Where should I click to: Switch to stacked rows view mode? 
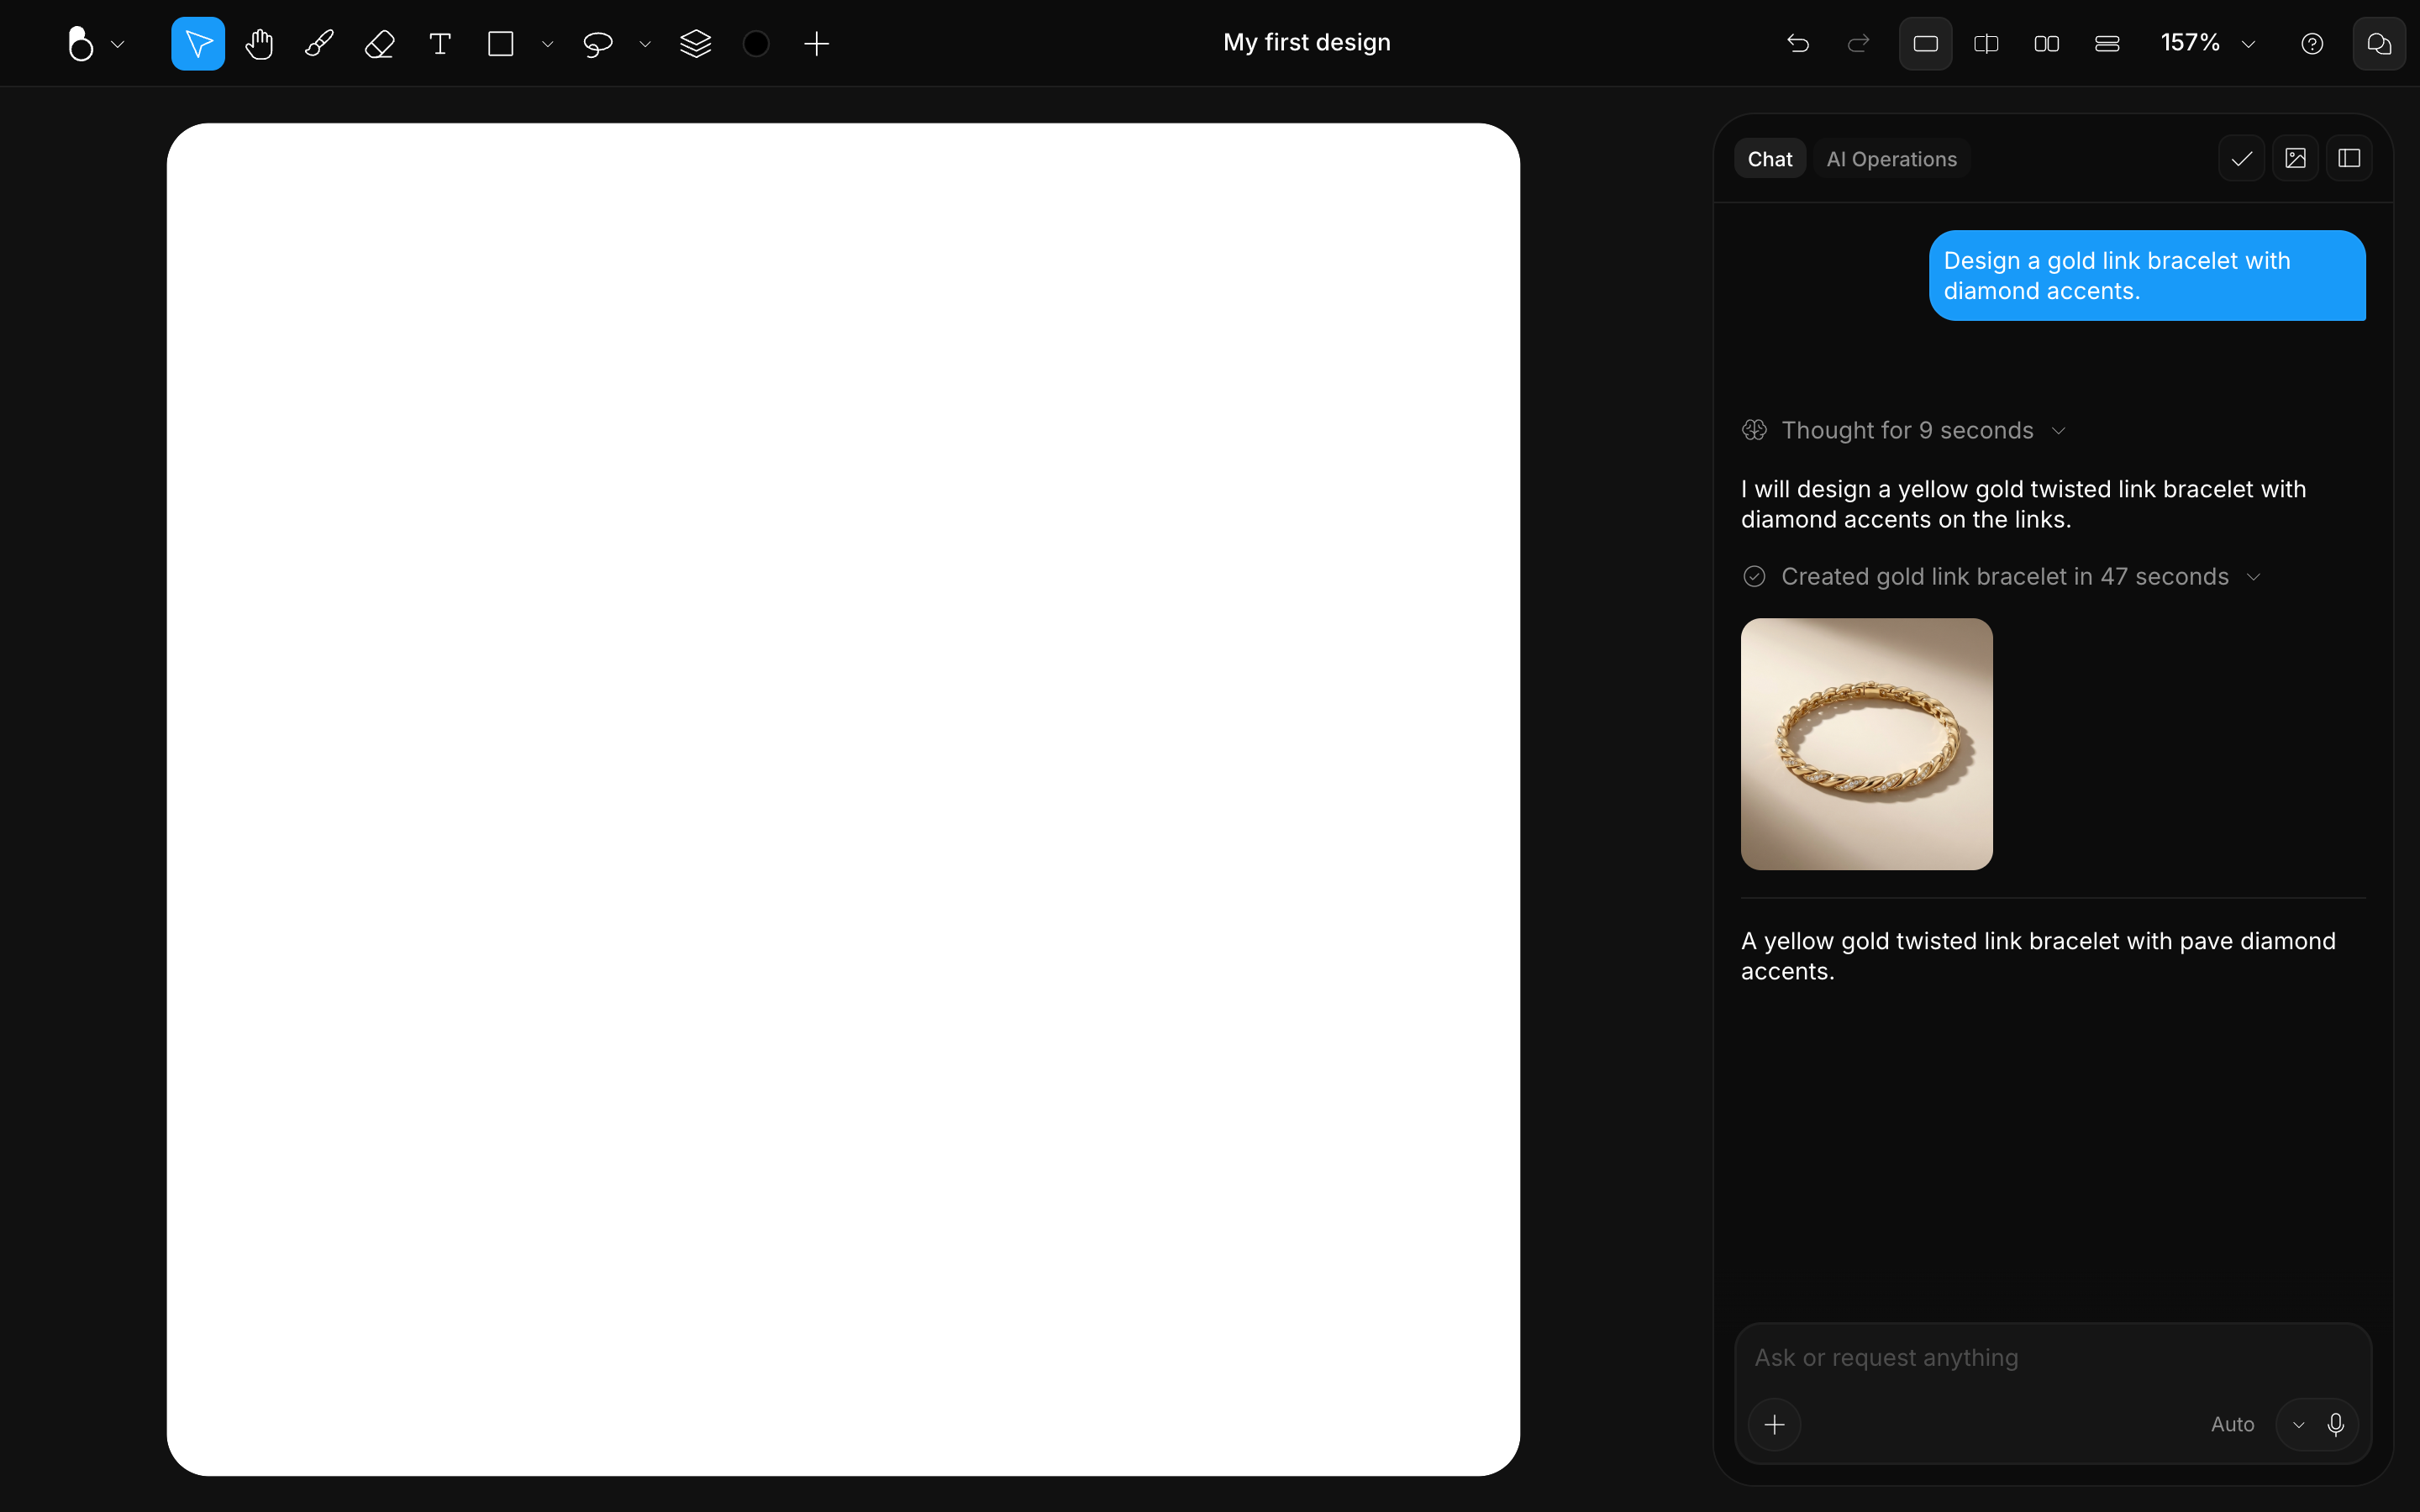[x=2107, y=44]
